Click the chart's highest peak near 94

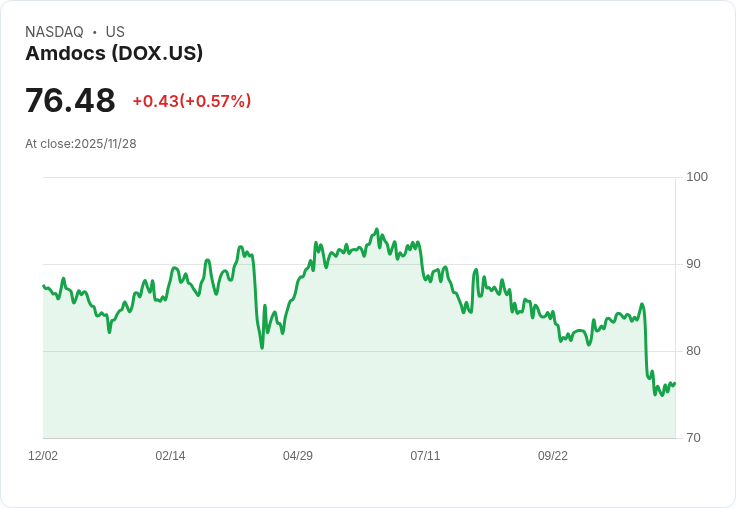(376, 230)
